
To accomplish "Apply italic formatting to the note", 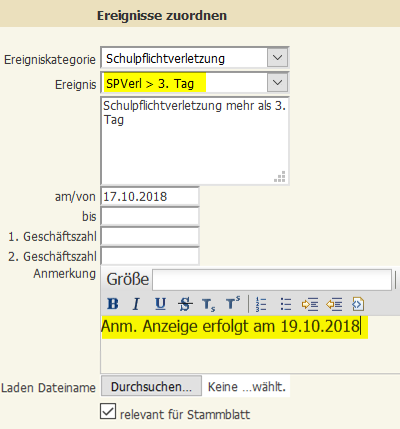I will click(136, 304).
